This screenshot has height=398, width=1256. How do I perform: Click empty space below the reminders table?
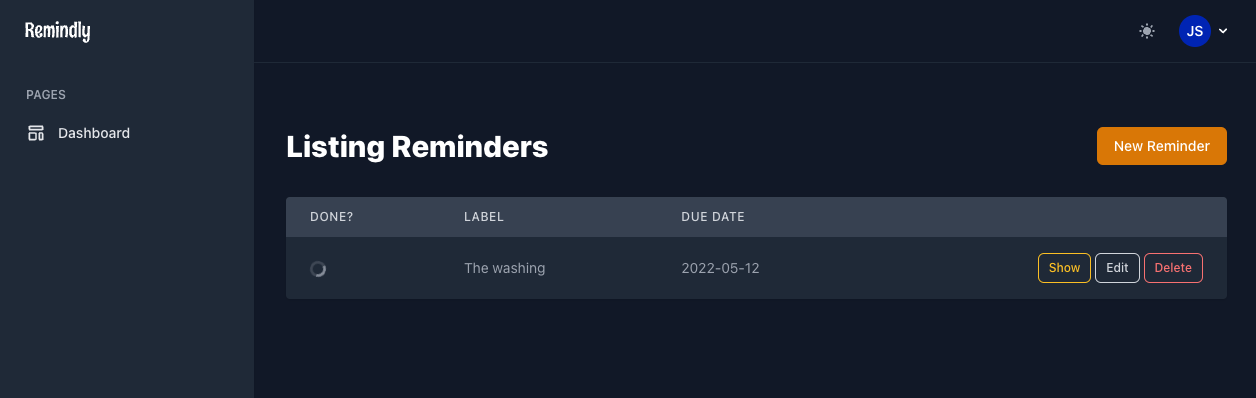click(756, 348)
